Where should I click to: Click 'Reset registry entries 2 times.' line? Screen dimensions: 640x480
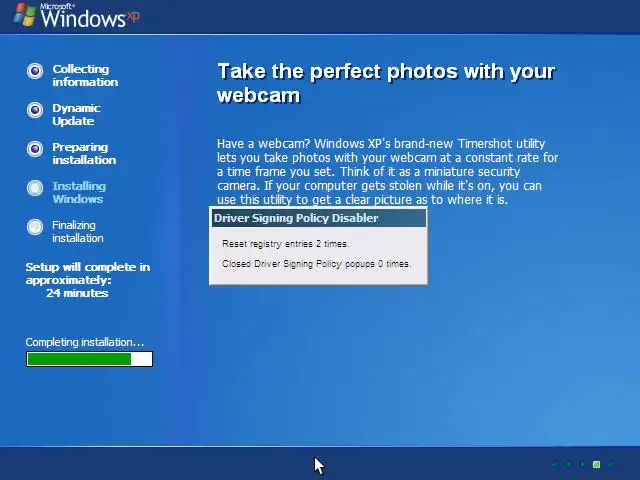[x=286, y=244]
